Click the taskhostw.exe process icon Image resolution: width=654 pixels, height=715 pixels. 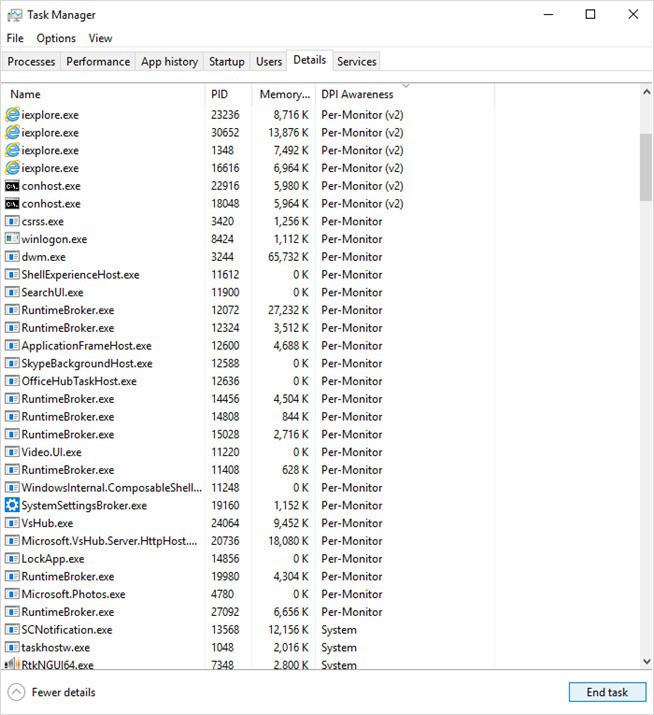coord(12,648)
